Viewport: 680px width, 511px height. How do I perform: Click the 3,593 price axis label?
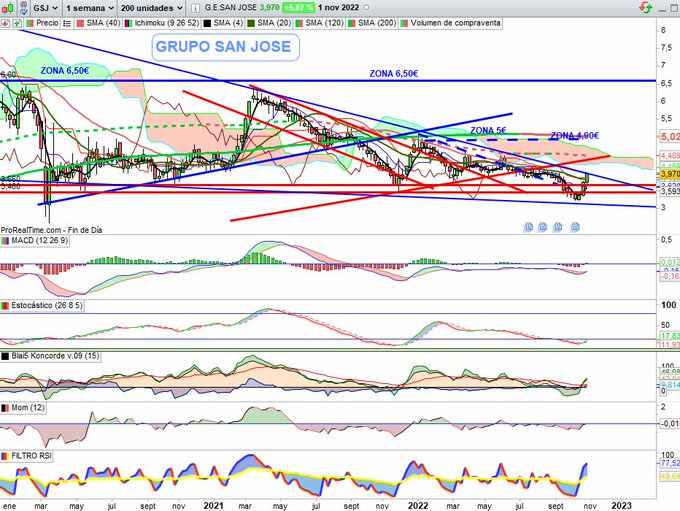point(670,191)
